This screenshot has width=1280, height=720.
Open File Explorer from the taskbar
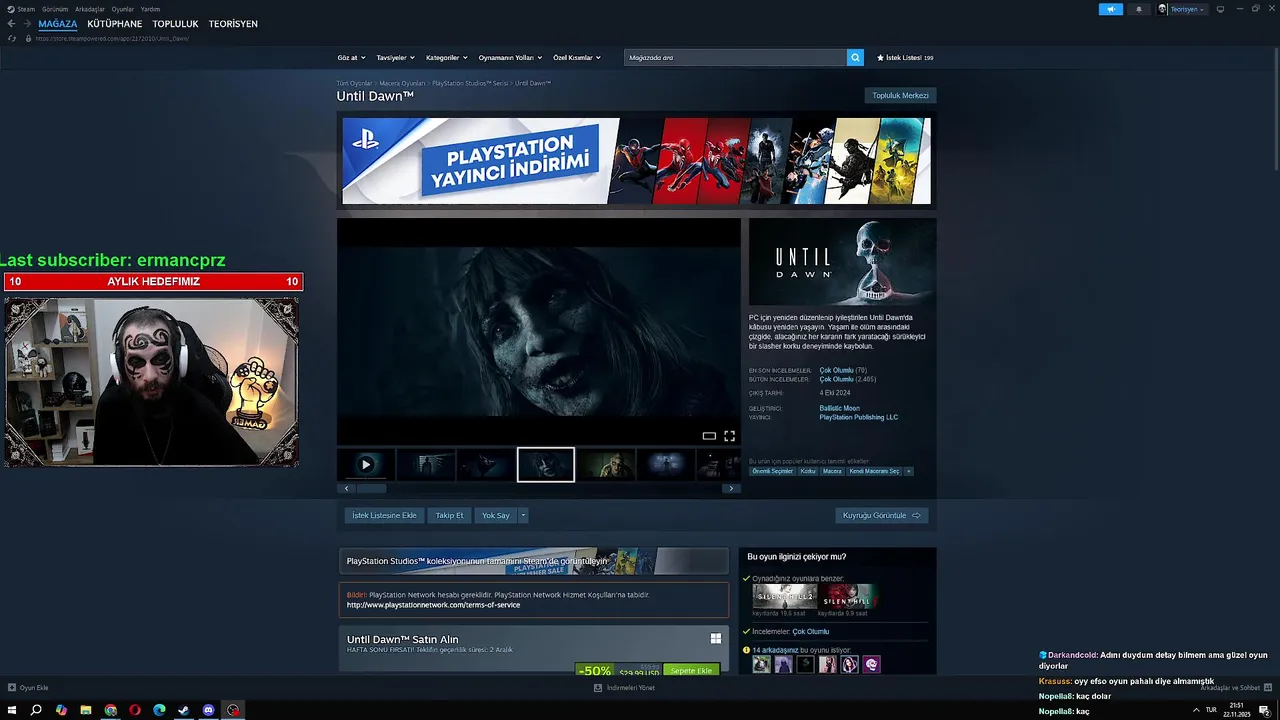(86, 710)
